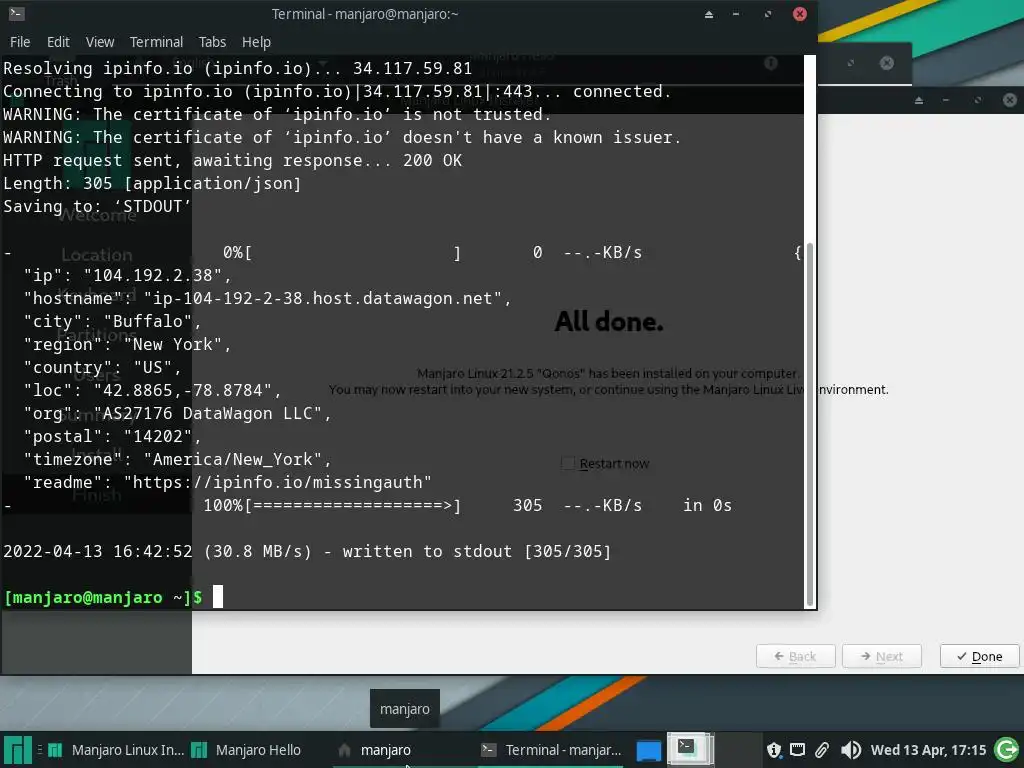Maximize the installer window

point(978,100)
